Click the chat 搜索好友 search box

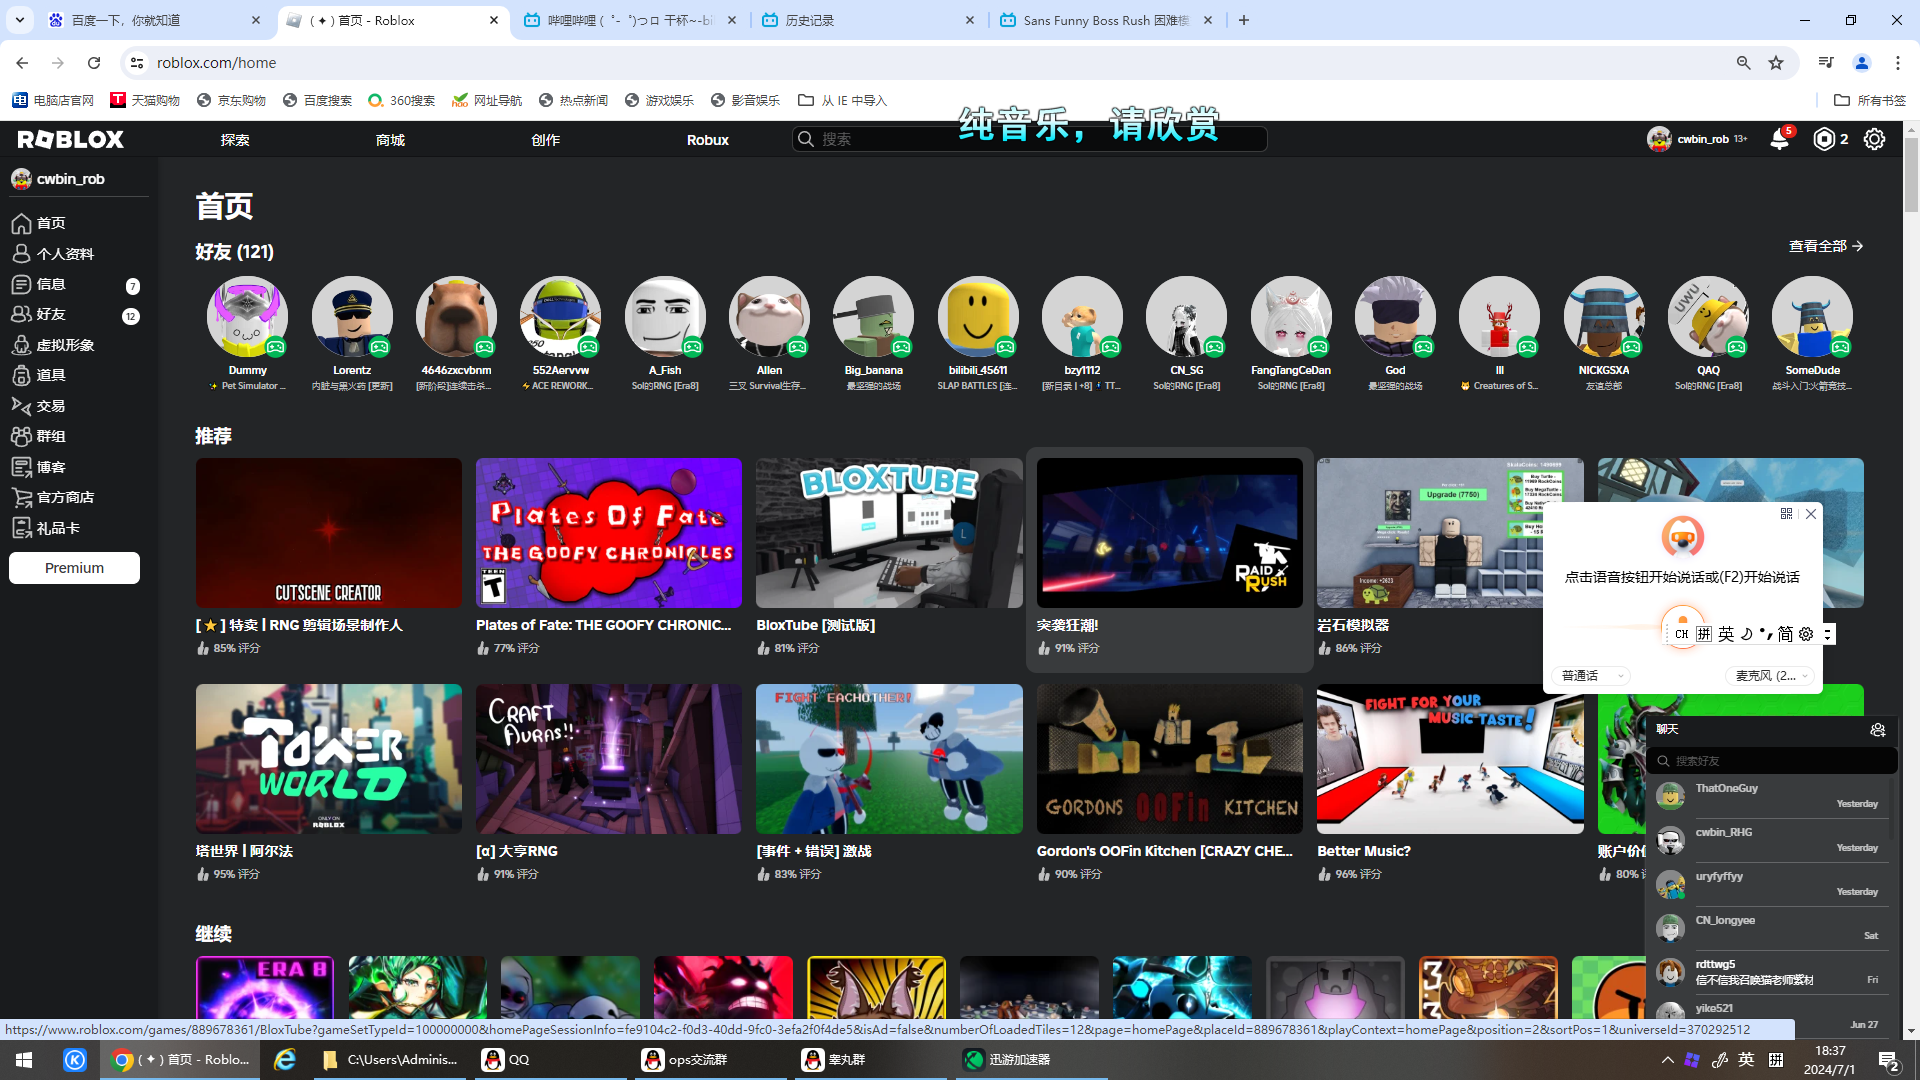point(1772,761)
